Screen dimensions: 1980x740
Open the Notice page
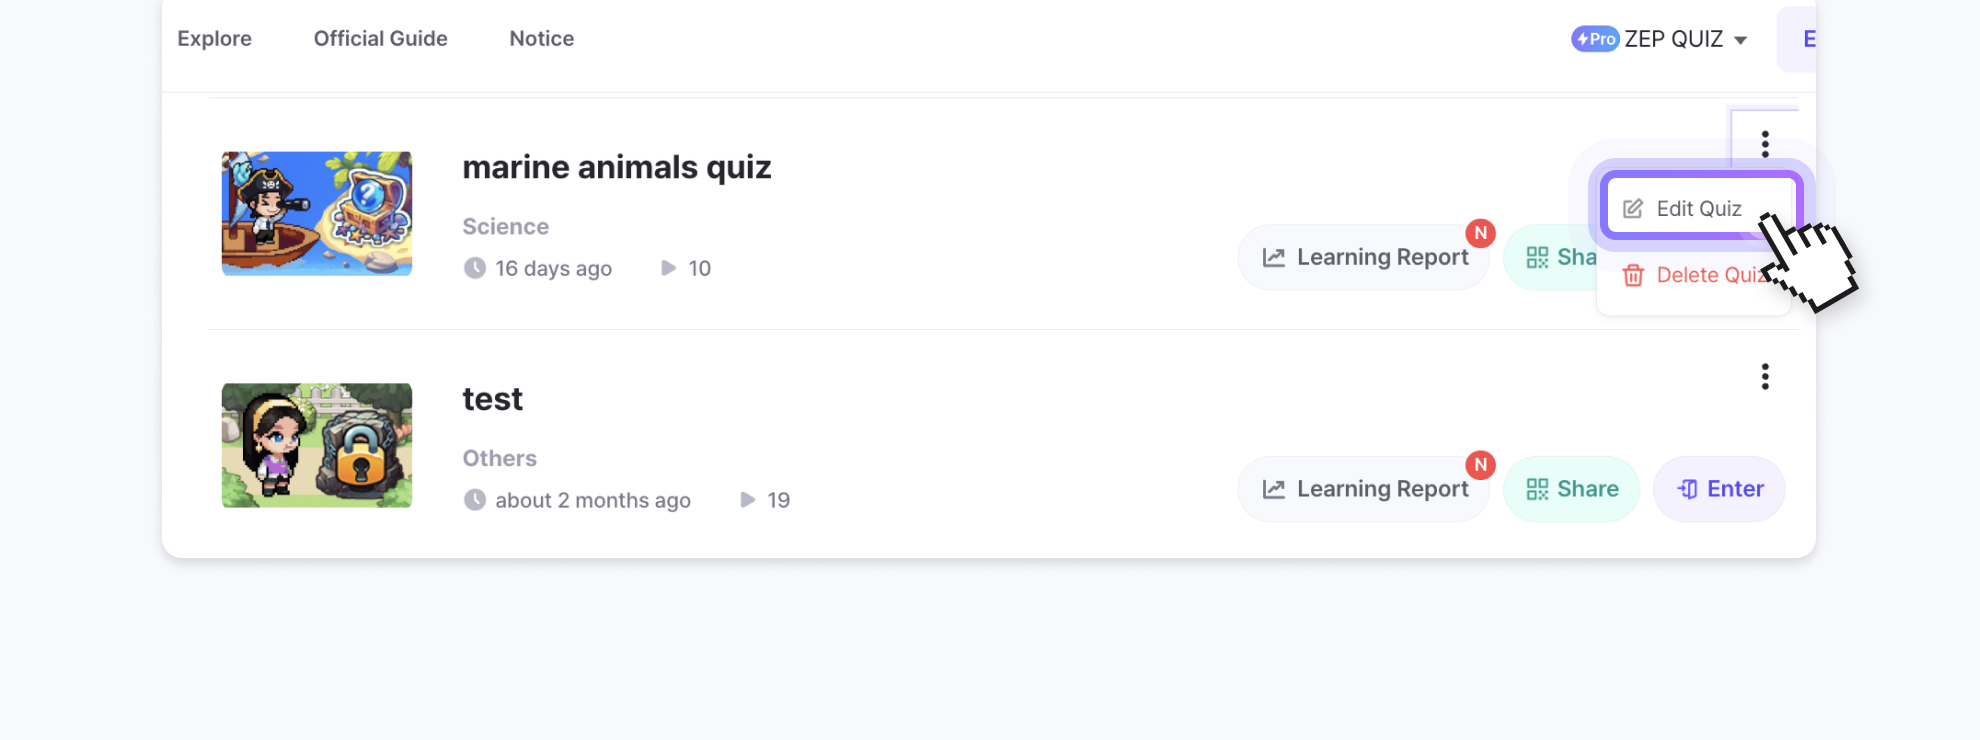pos(541,39)
